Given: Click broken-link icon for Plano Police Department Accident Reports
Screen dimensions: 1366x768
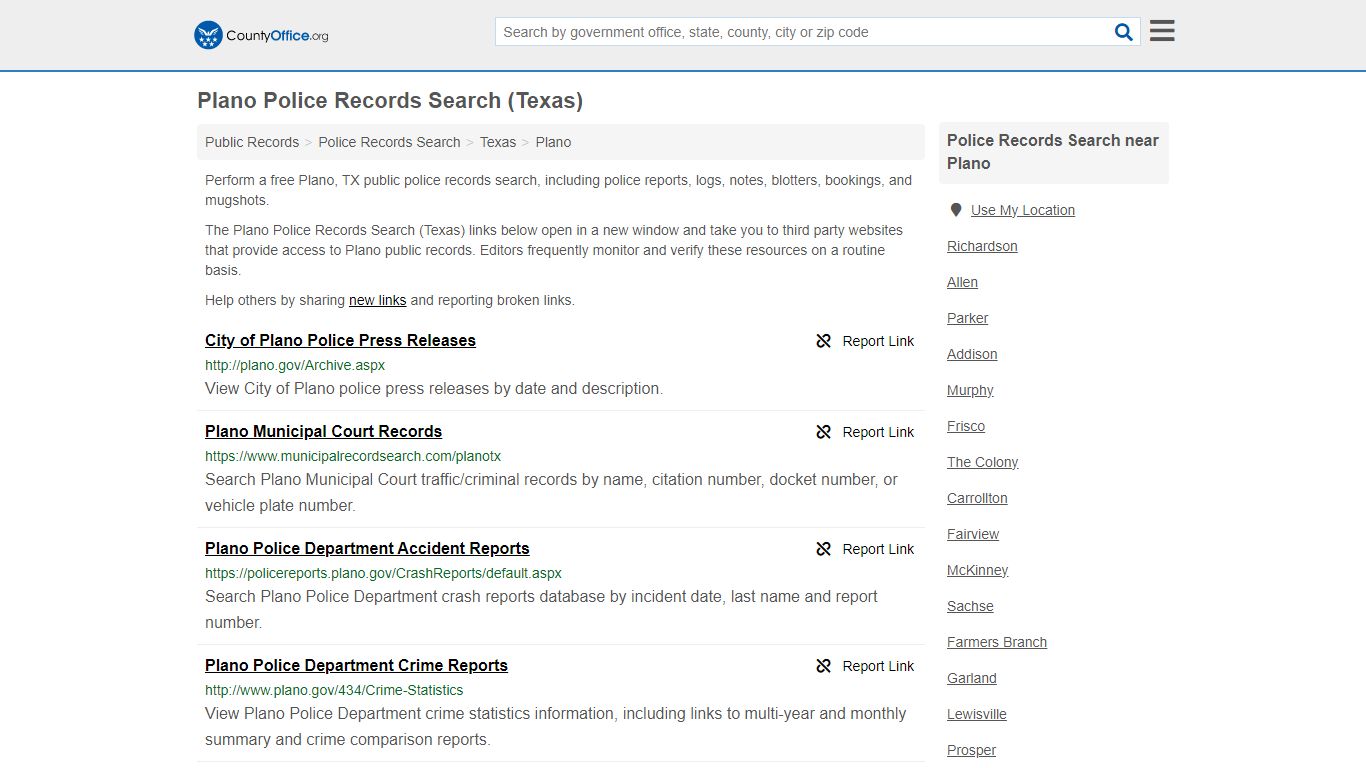Looking at the screenshot, I should pos(824,549).
